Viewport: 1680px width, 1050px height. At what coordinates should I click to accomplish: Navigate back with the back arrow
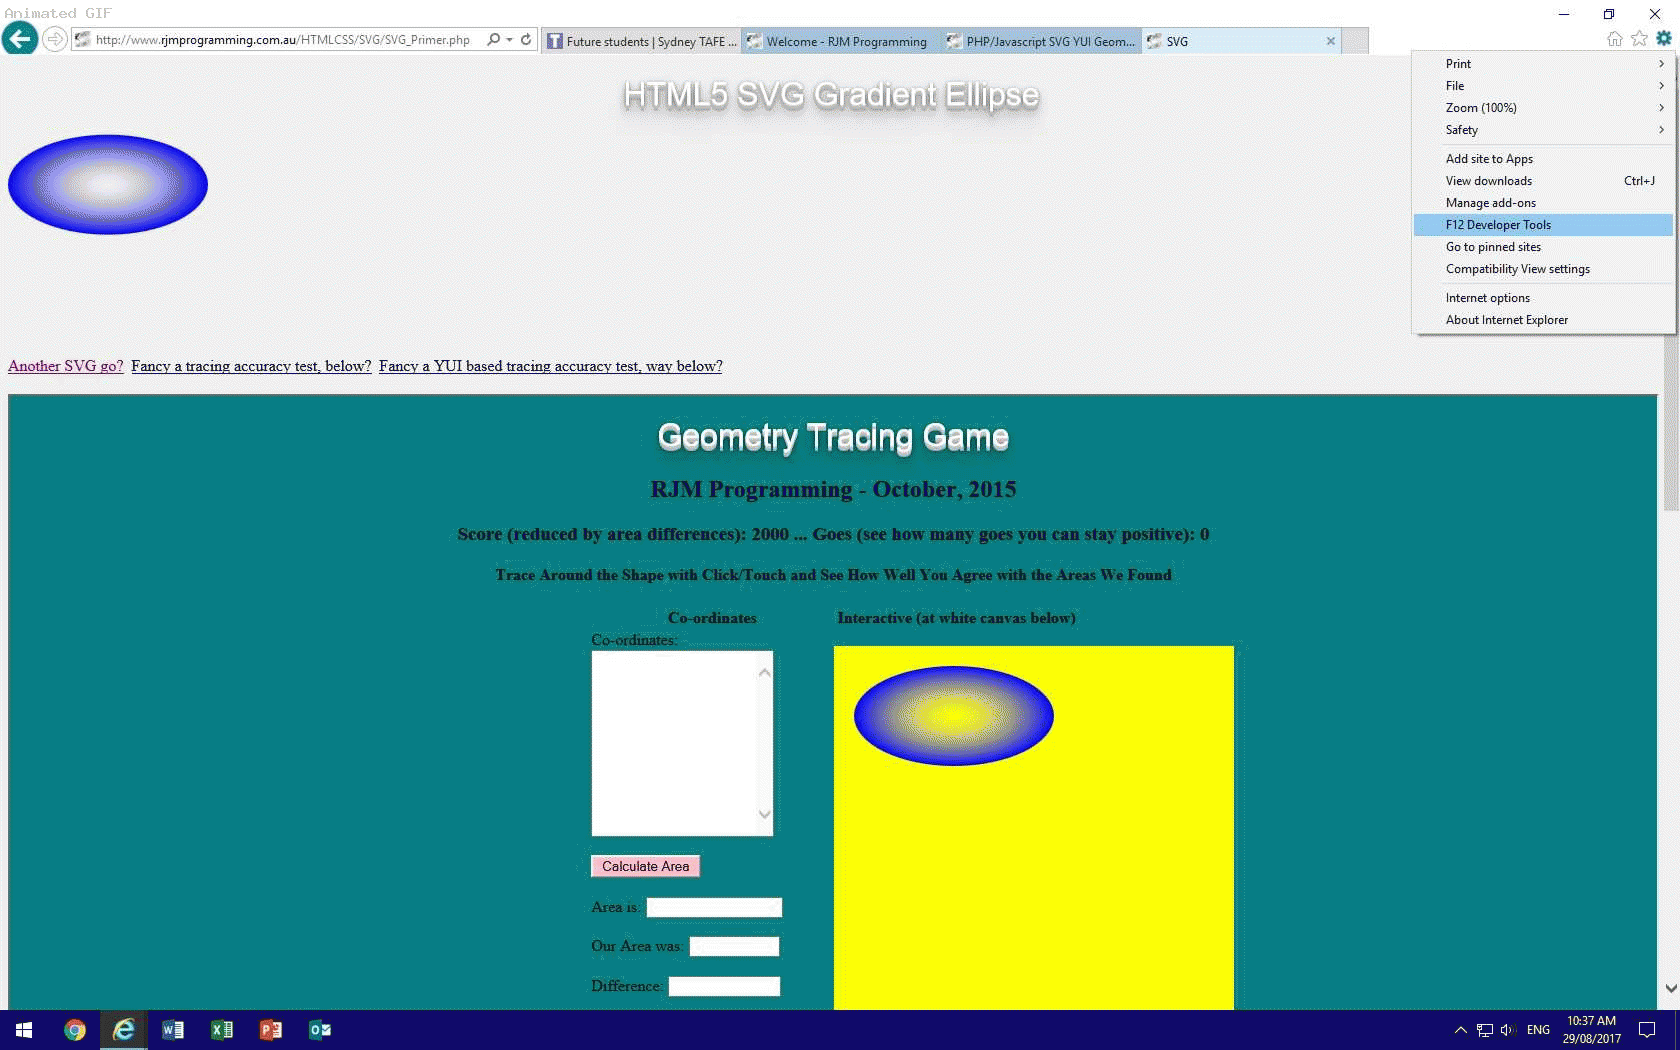coord(19,38)
